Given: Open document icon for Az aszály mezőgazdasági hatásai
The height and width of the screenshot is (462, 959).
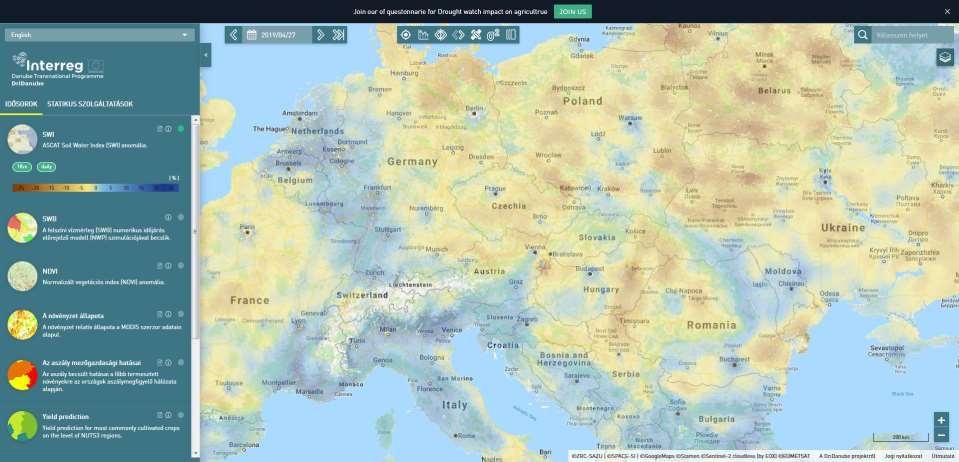Looking at the screenshot, I should coord(160,362).
